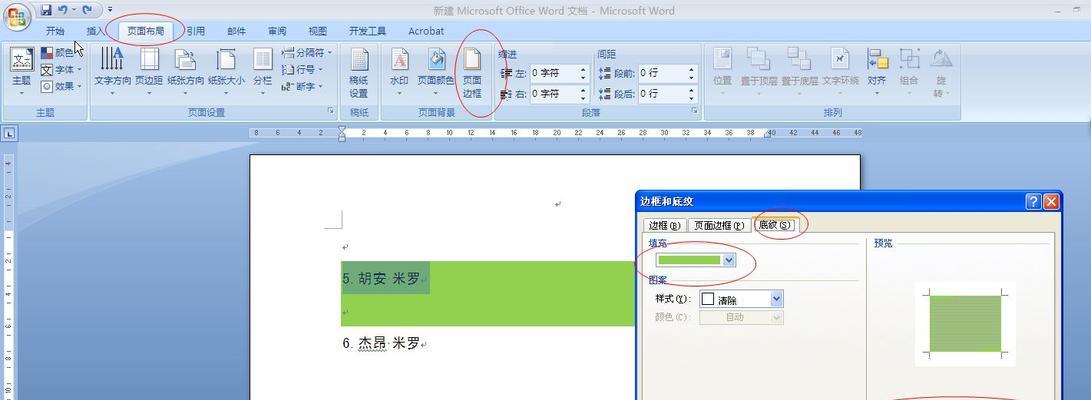The height and width of the screenshot is (400, 1091).
Task: Open the 页面设置 page setup dialog launcher
Action: click(x=330, y=111)
